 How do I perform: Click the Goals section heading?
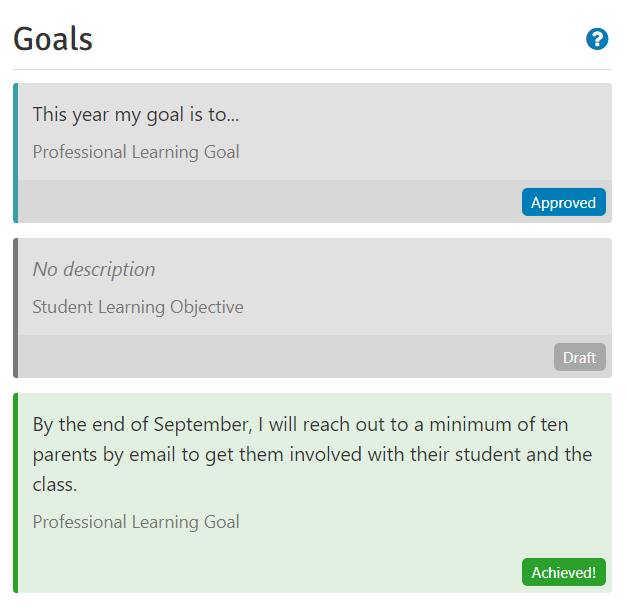click(53, 39)
